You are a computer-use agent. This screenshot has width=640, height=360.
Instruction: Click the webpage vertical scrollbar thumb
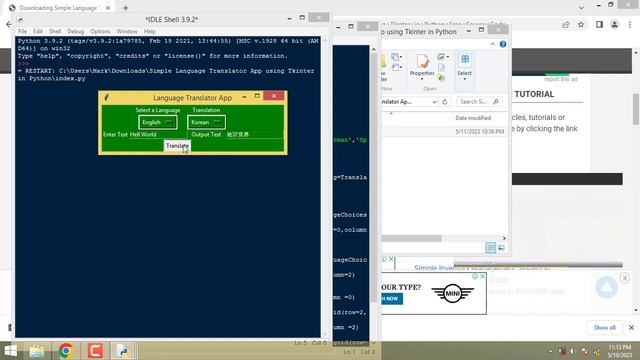pyautogui.click(x=636, y=109)
